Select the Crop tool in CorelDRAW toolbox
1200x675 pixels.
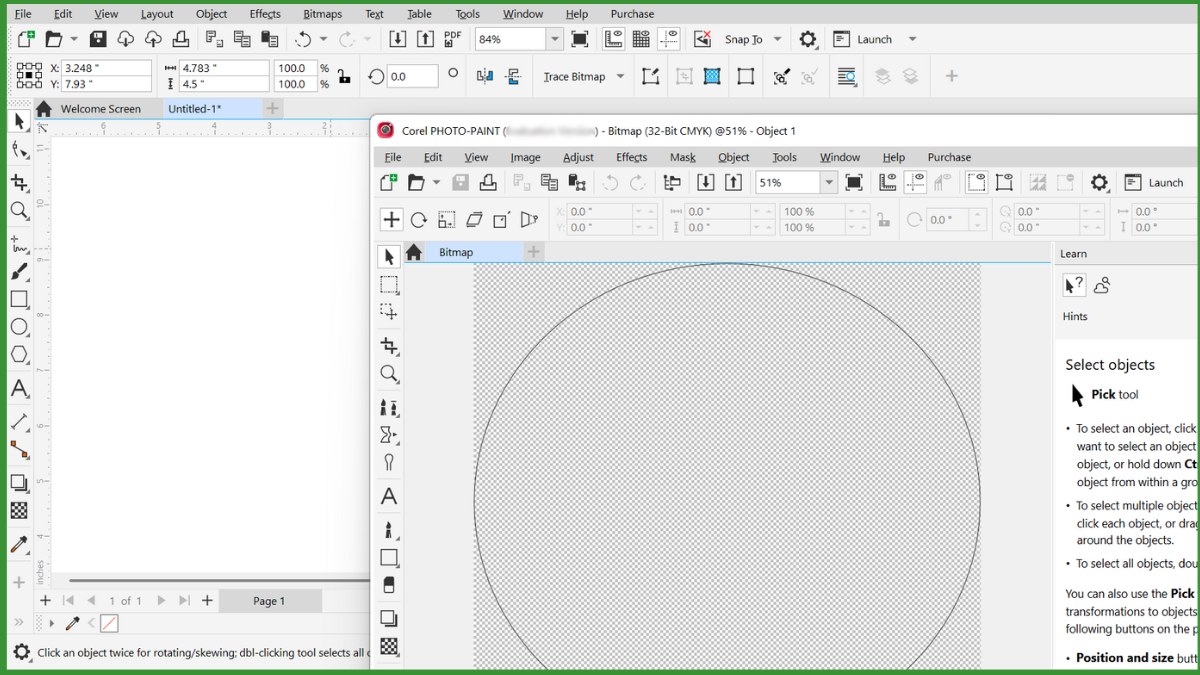tap(19, 182)
